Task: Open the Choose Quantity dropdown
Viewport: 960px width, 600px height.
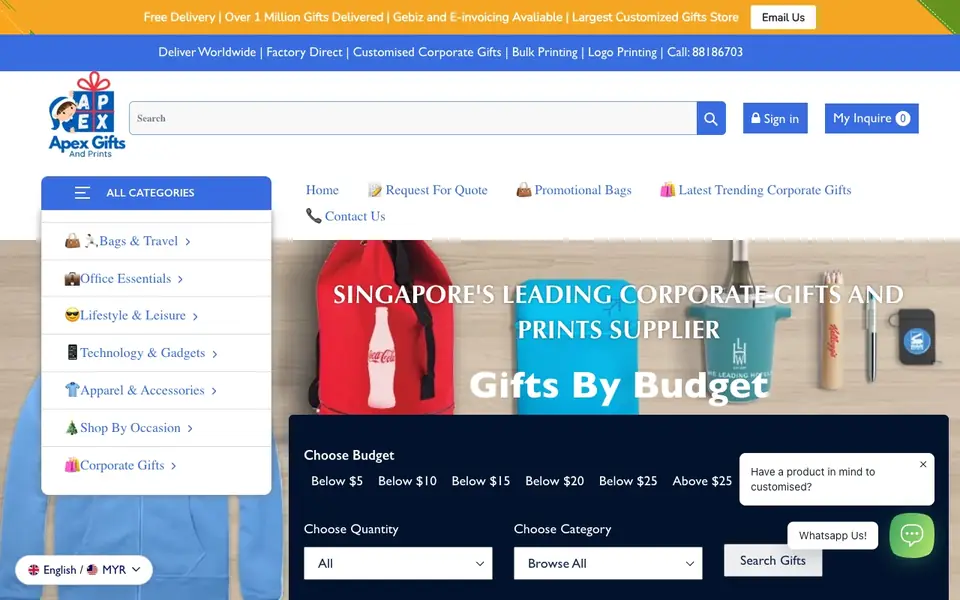Action: tap(398, 563)
